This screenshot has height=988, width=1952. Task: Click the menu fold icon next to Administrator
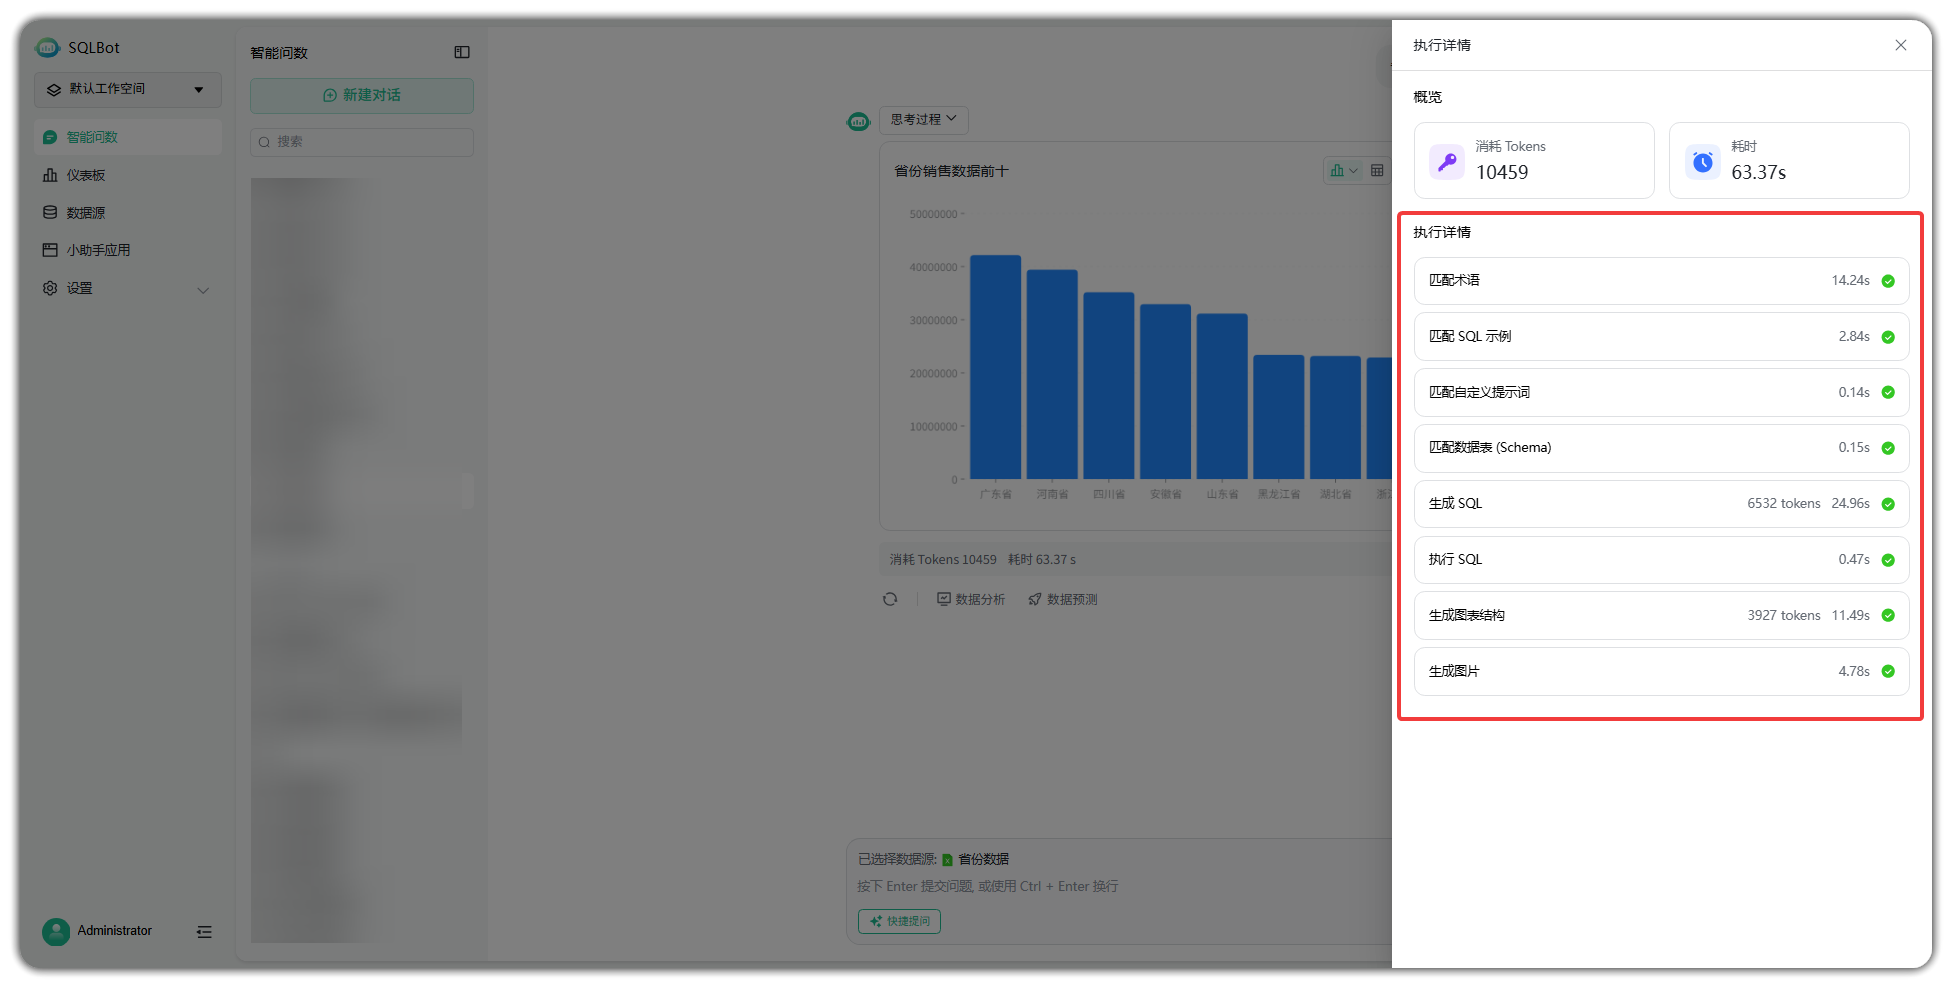204,931
